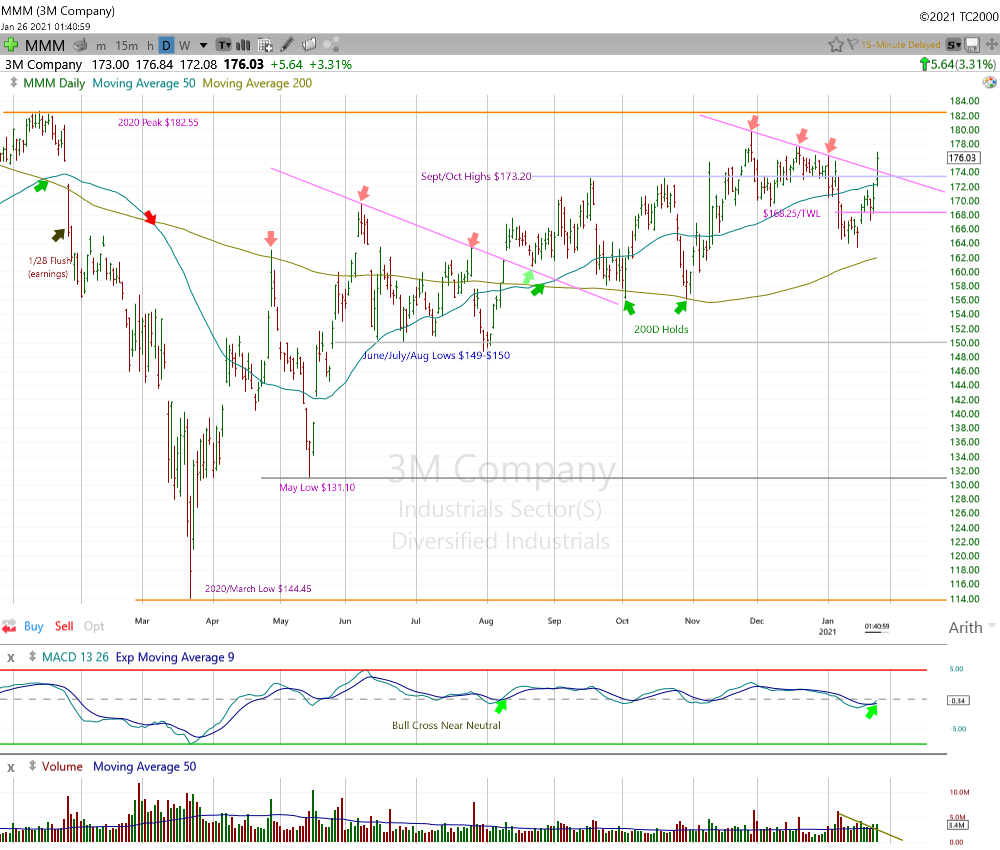Screen dimensions: 1000x850
Task: Click the share icon in toolbar
Action: coord(331,45)
